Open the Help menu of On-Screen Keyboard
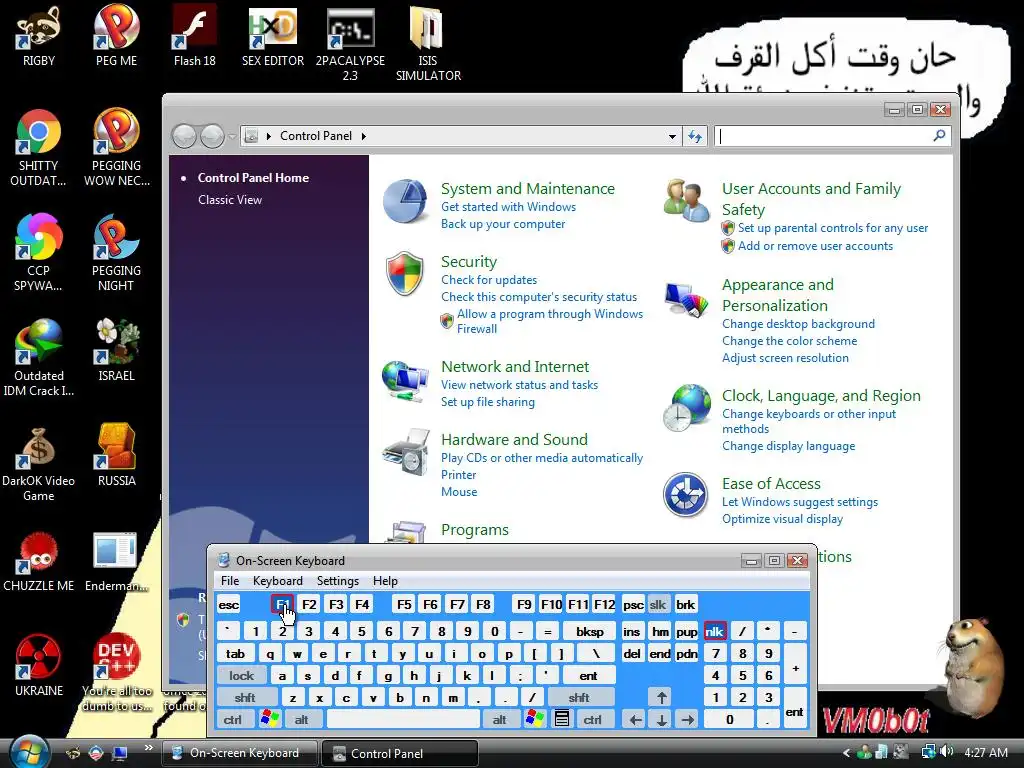This screenshot has height=768, width=1024. (x=385, y=581)
